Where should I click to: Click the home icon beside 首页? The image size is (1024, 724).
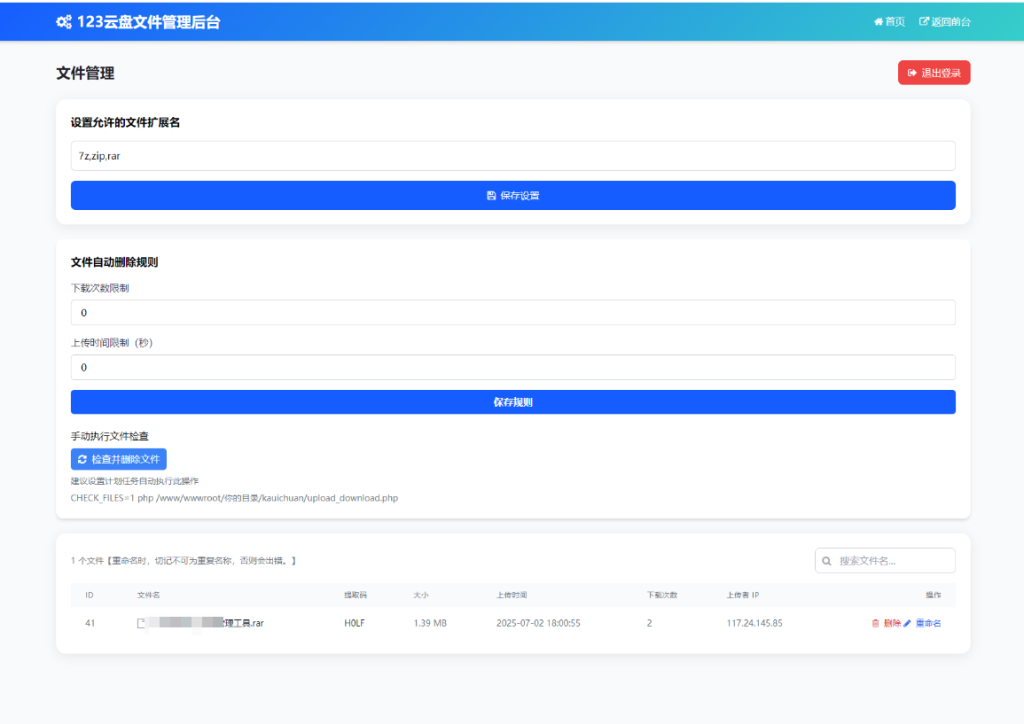pos(878,22)
